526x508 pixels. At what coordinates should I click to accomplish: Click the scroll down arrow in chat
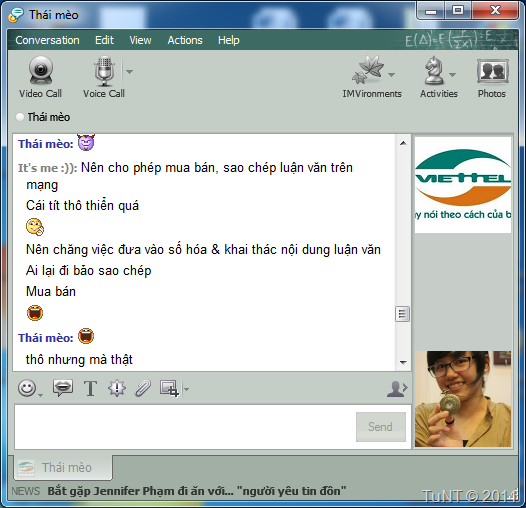pos(403,362)
